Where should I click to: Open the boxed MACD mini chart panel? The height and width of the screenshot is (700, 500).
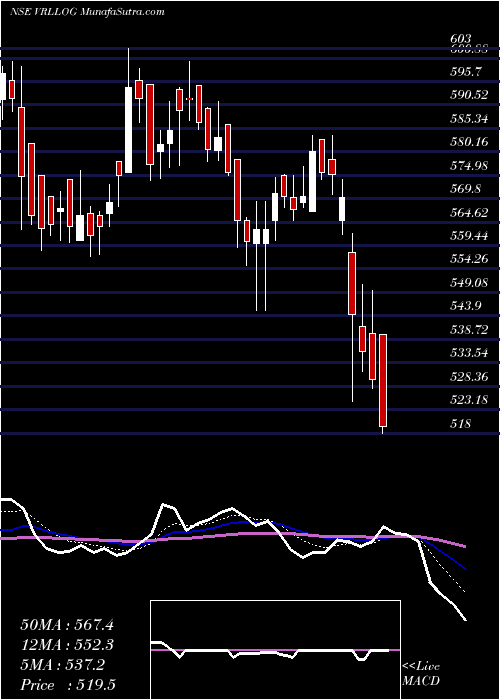275,650
